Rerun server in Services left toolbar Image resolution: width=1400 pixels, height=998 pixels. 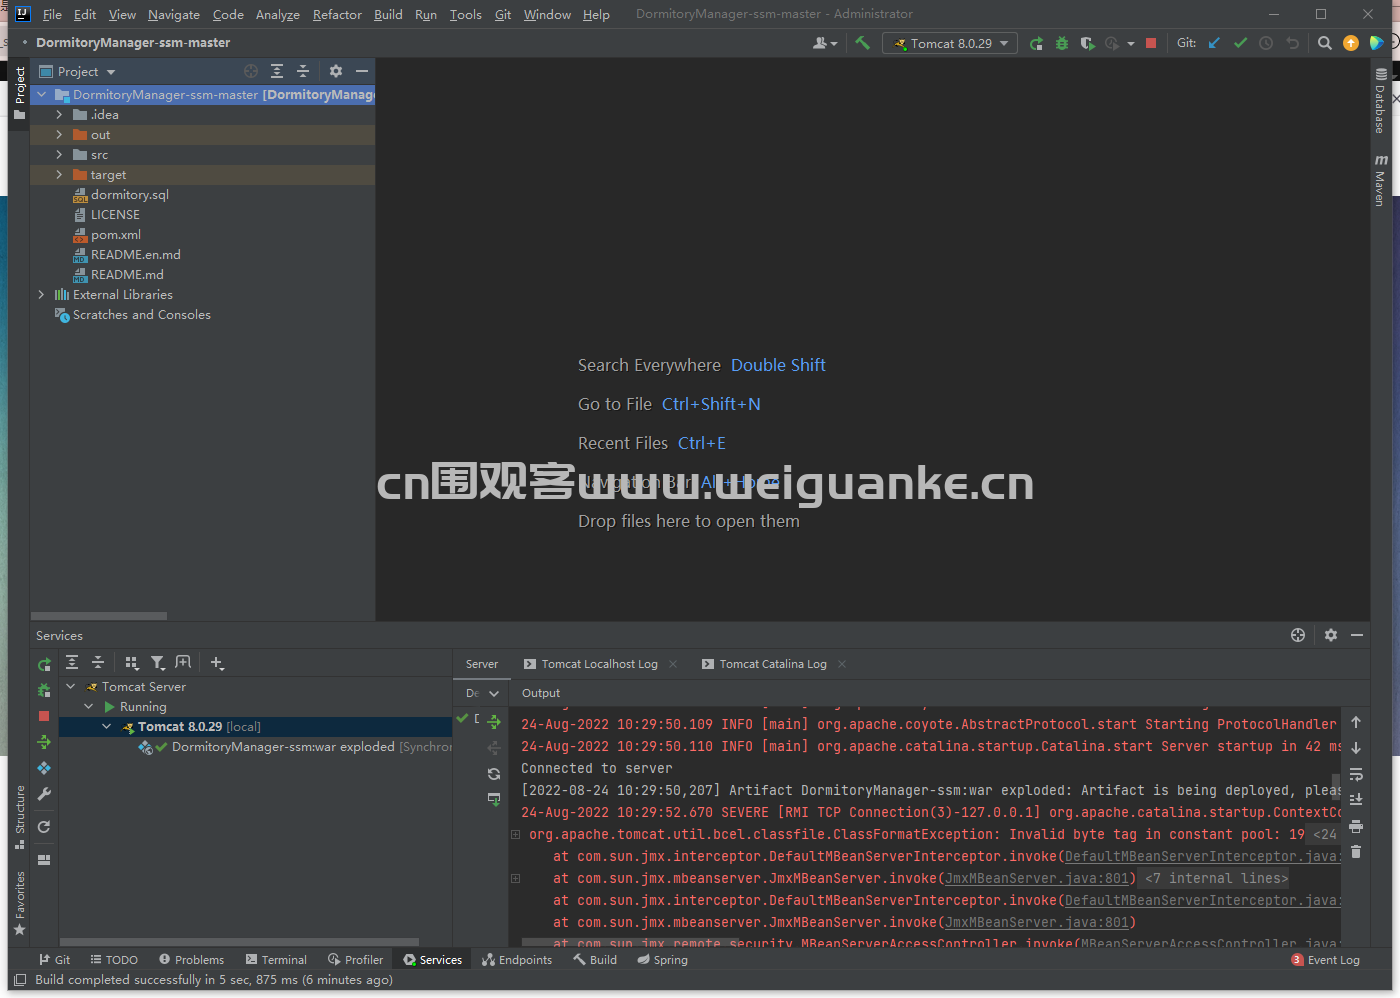click(44, 664)
